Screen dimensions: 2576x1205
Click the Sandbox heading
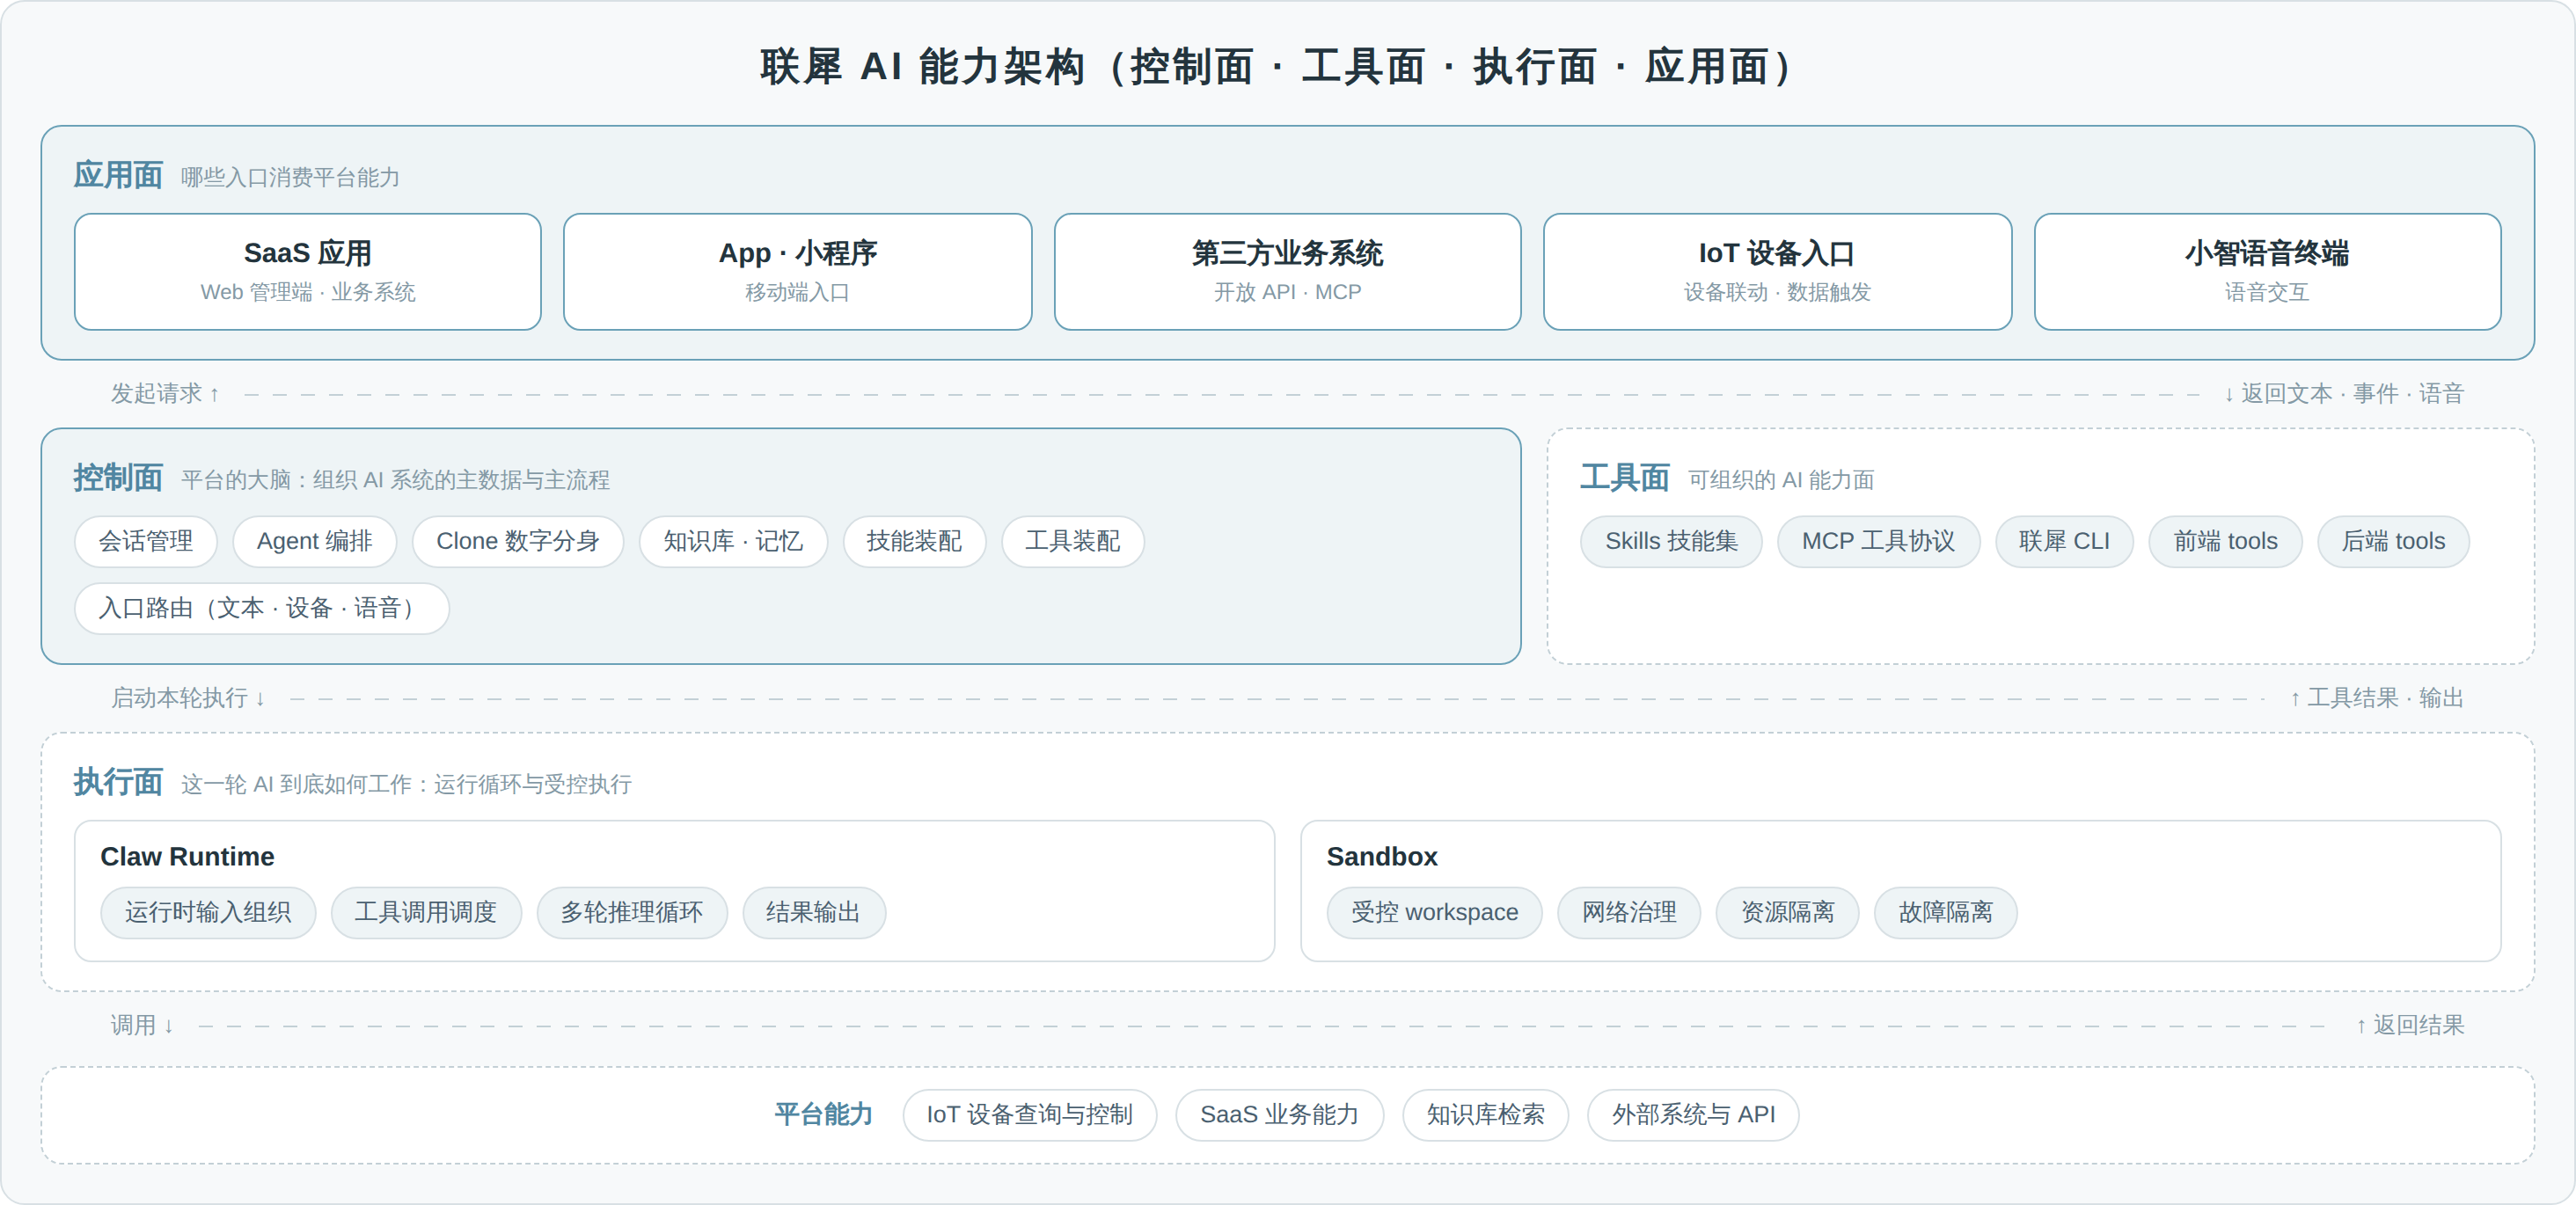tap(1381, 857)
